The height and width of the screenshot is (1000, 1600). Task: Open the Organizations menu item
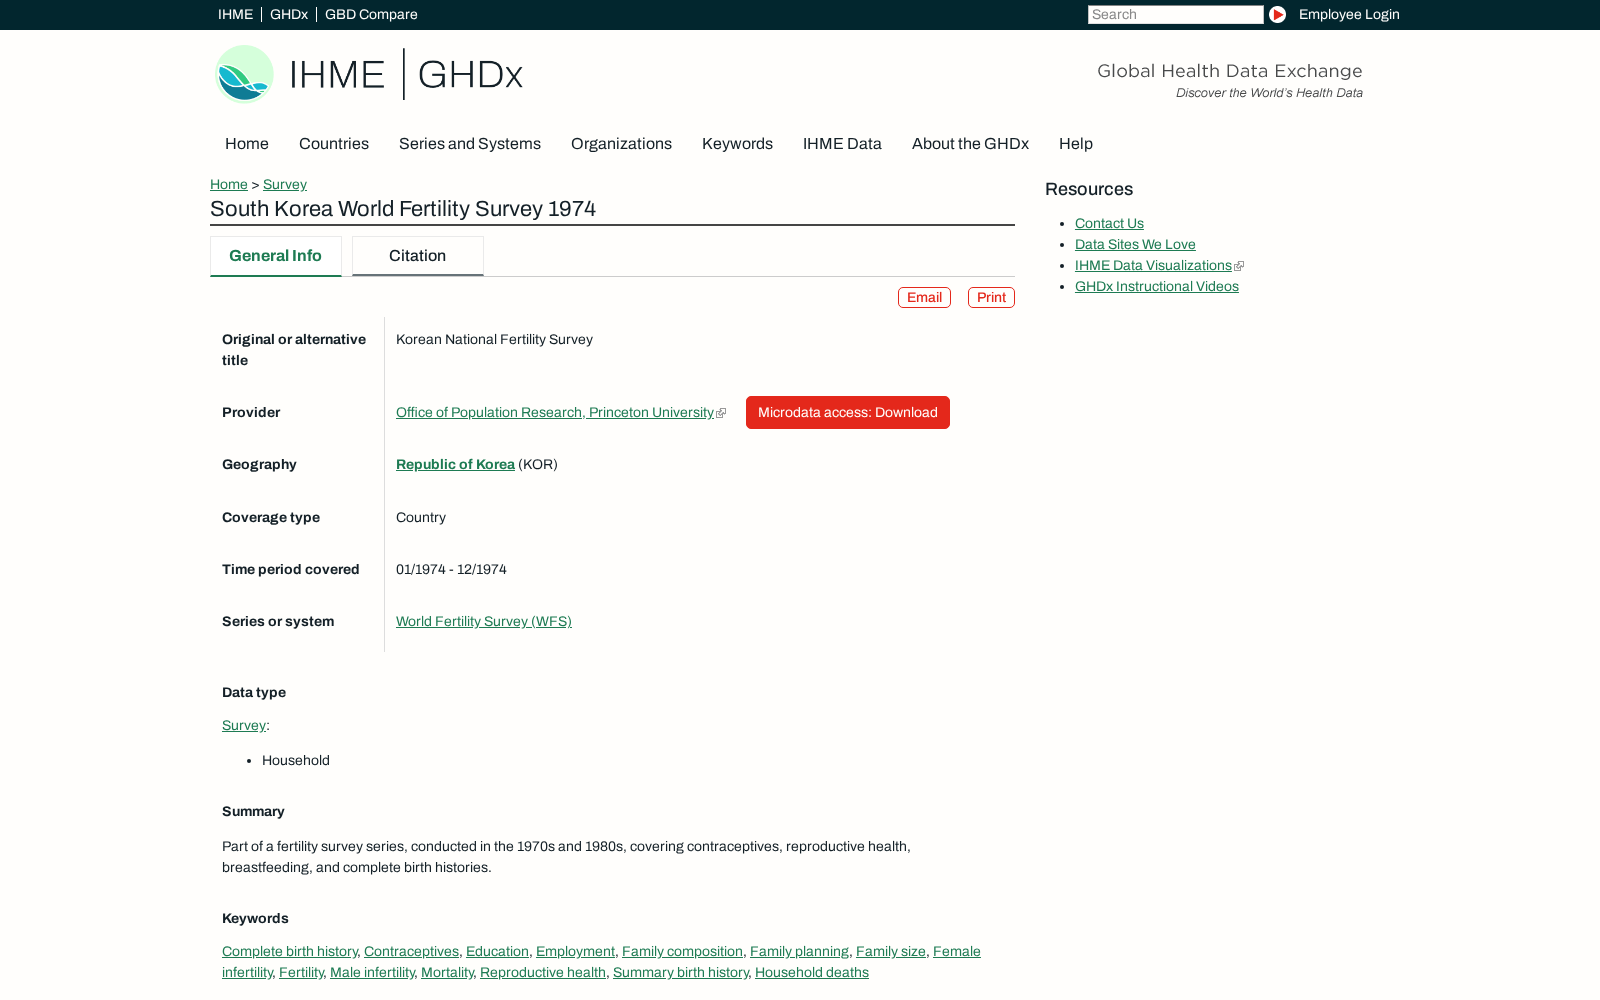(621, 144)
